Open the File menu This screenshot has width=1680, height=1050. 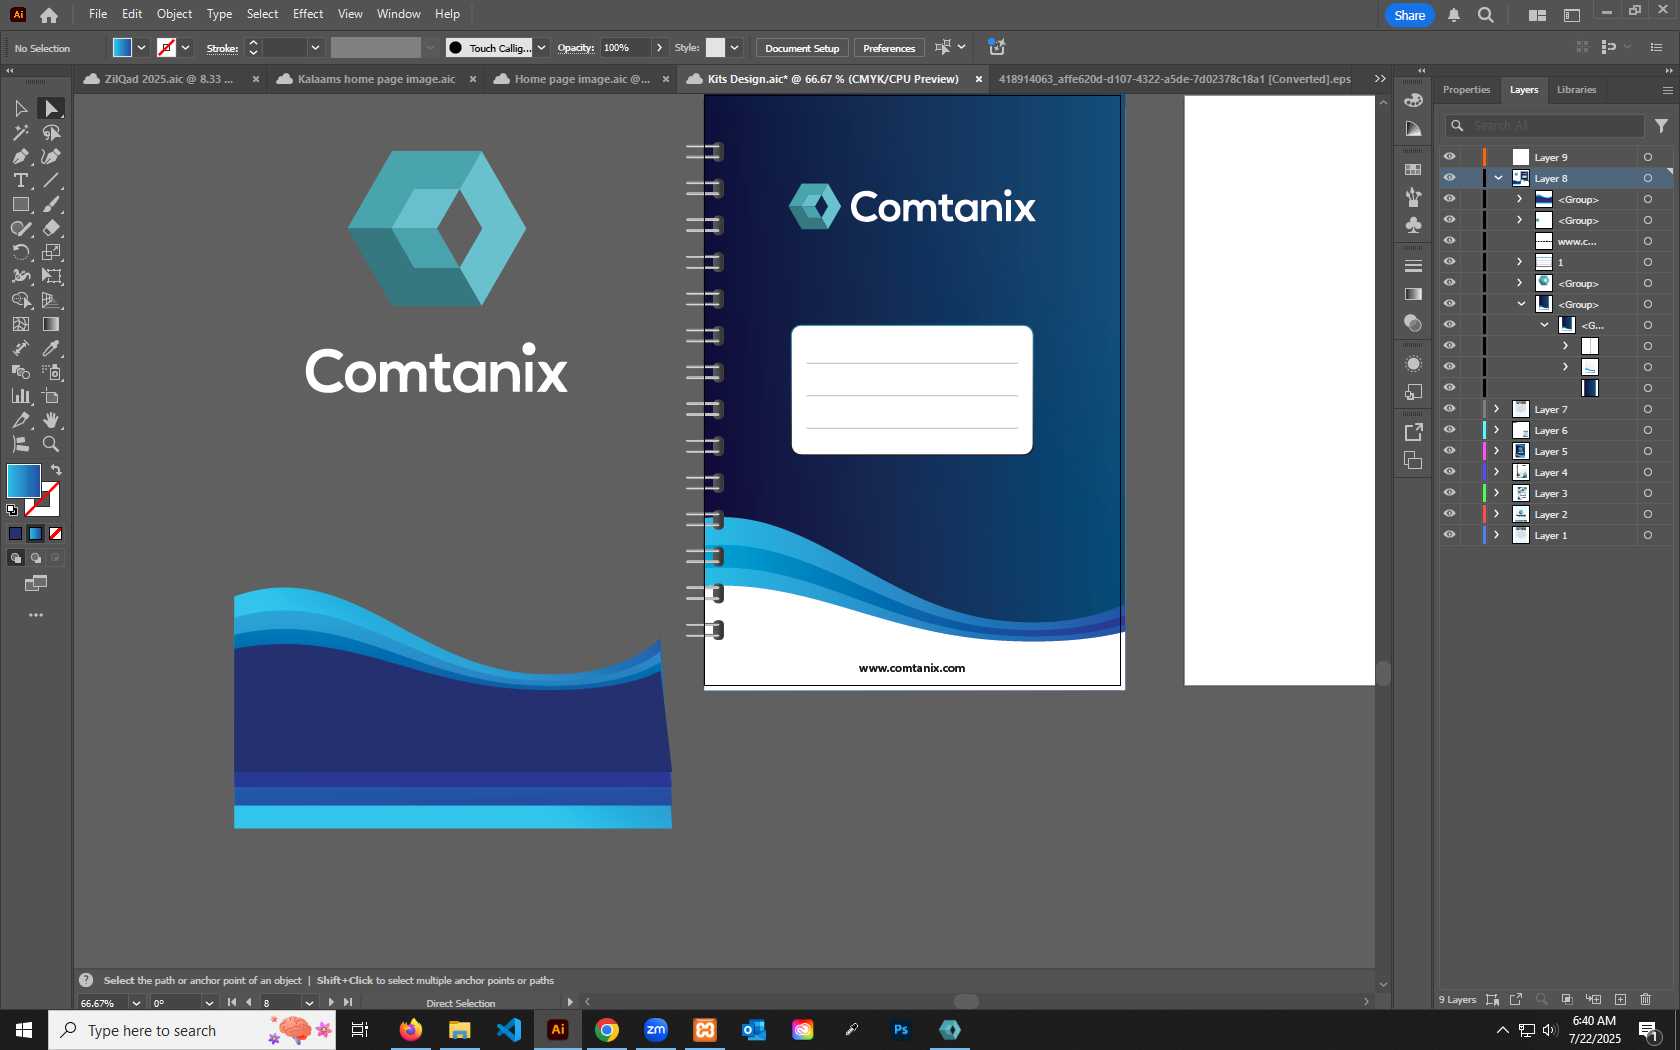point(98,14)
